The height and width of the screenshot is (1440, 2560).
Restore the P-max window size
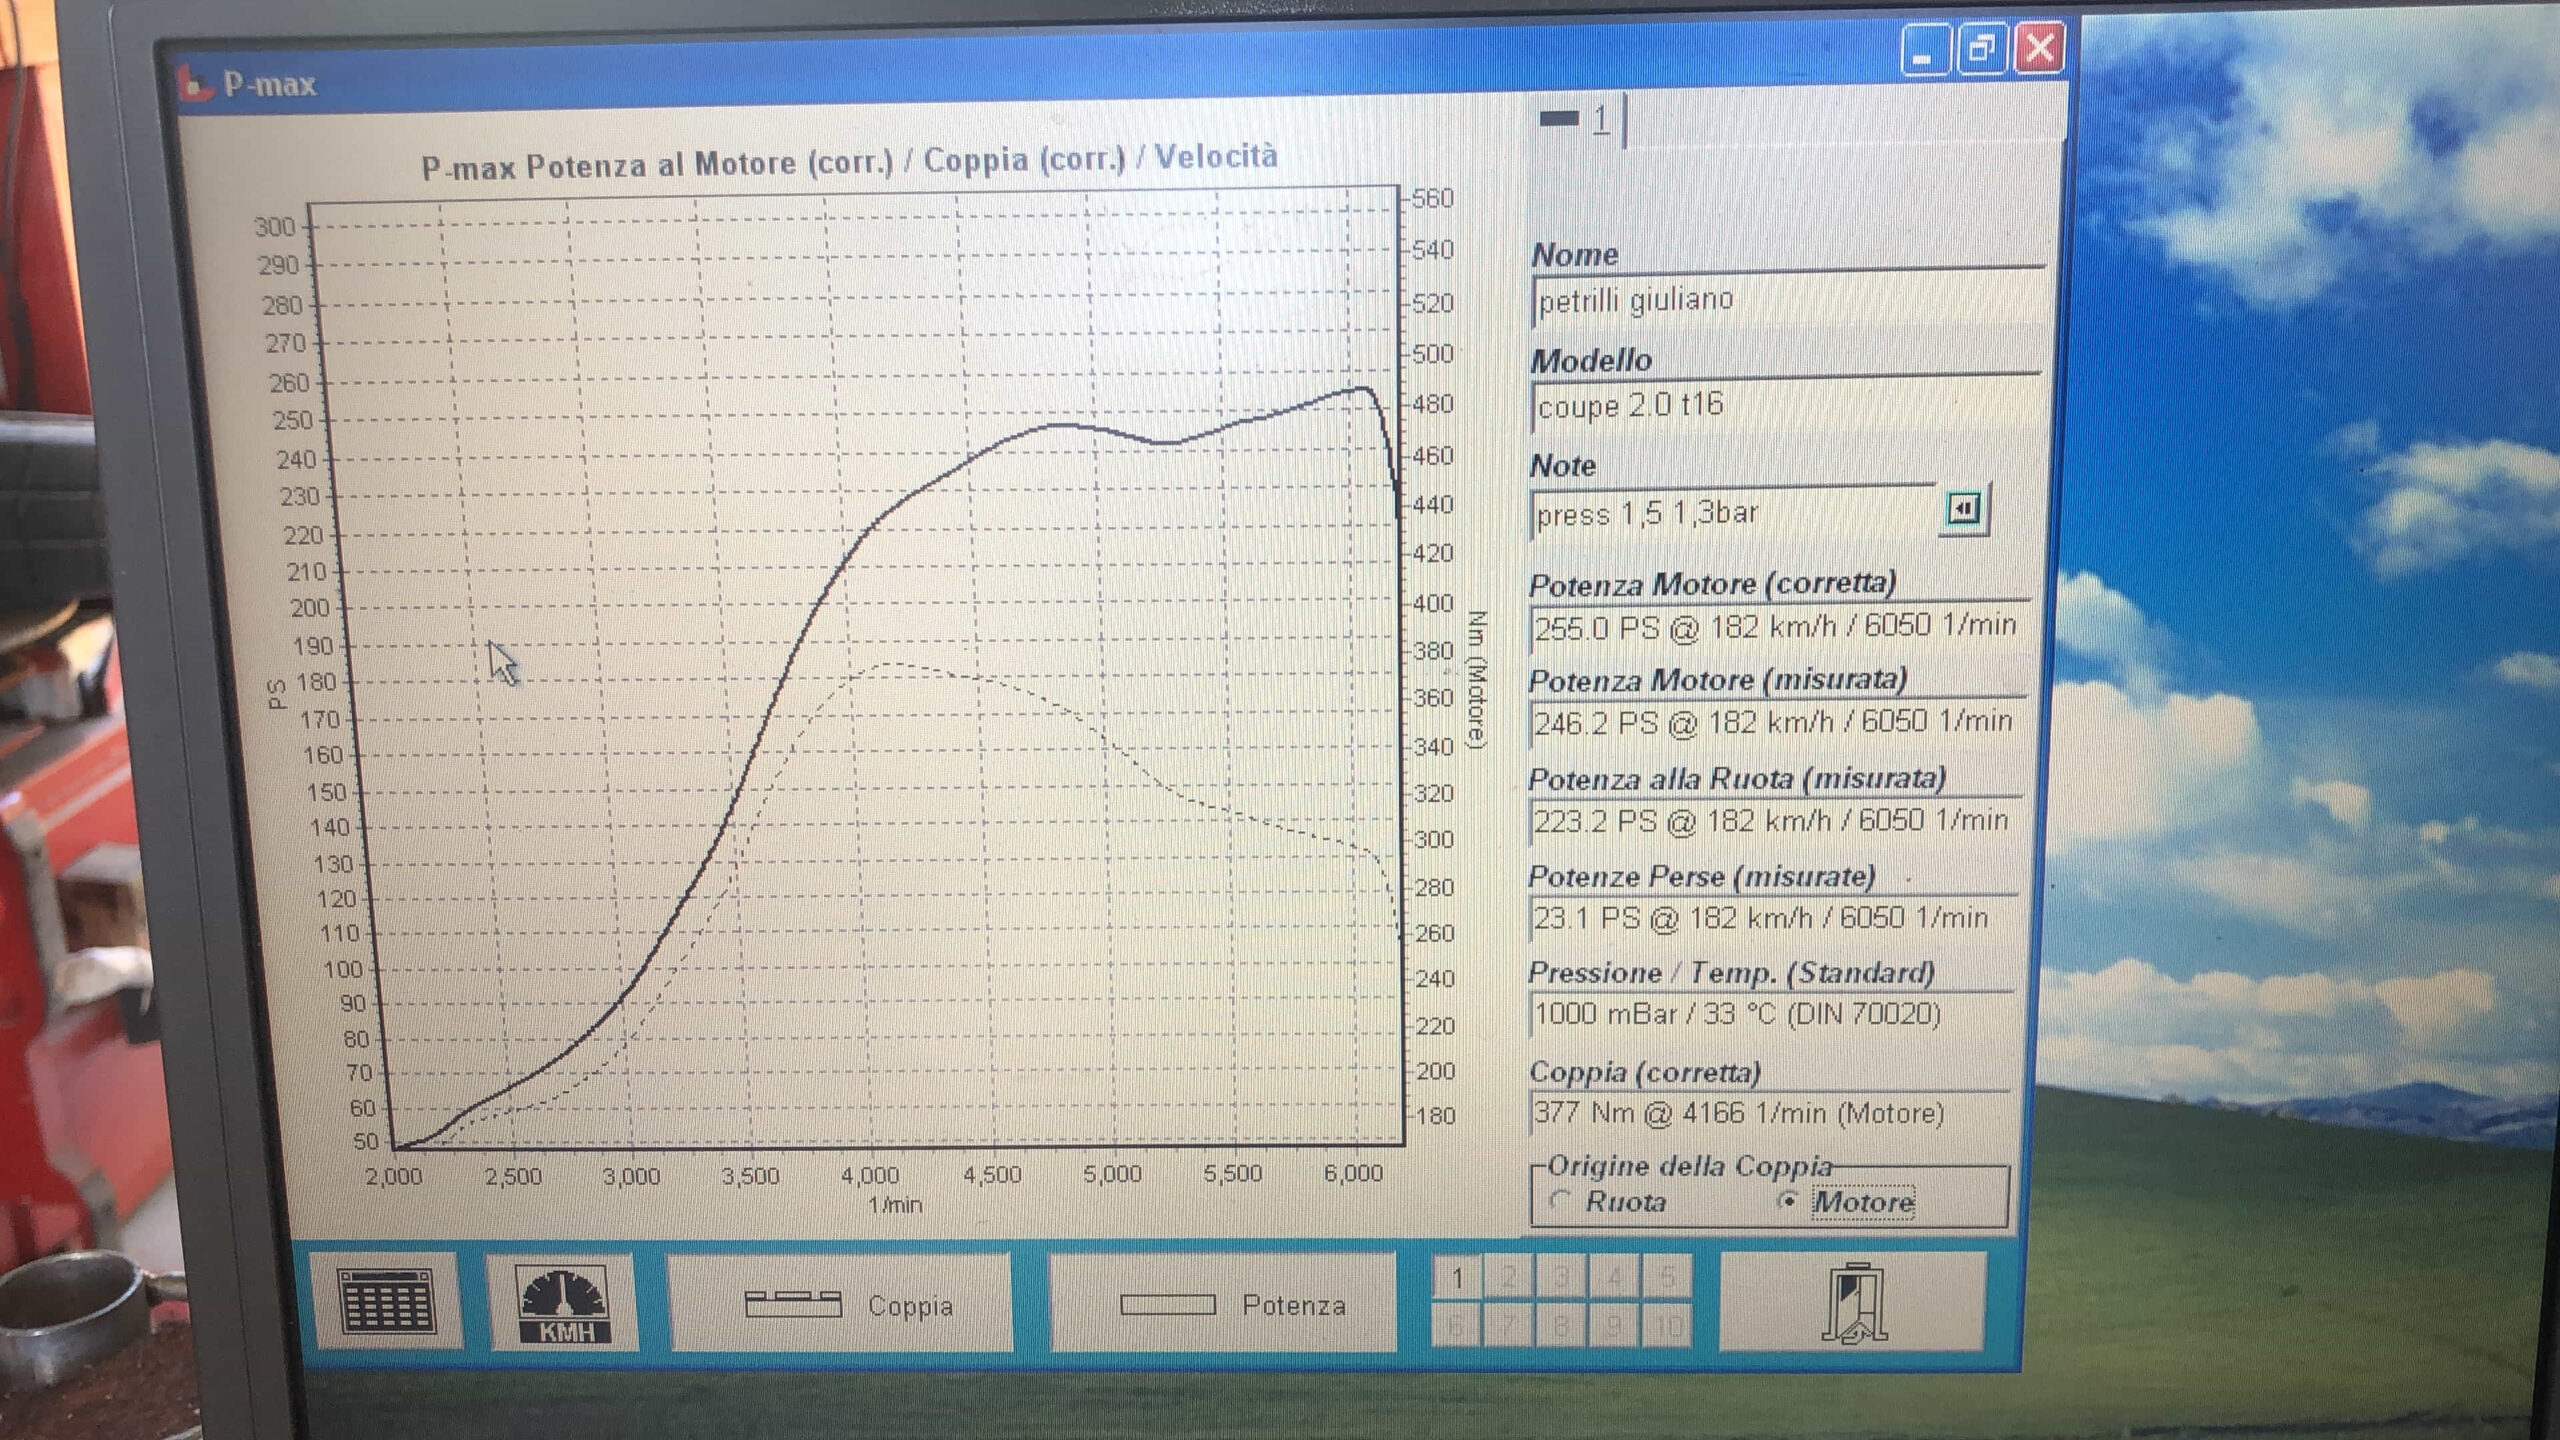click(1980, 49)
